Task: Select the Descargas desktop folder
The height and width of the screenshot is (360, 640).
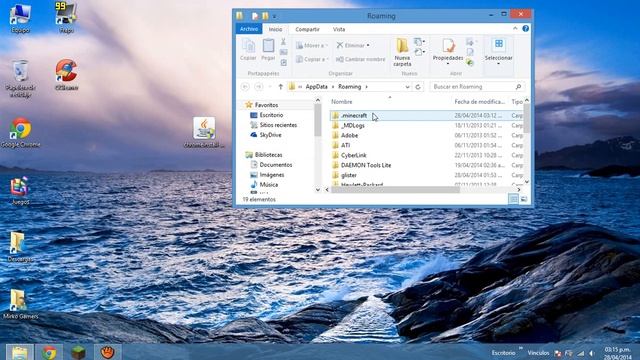Action: 20,247
